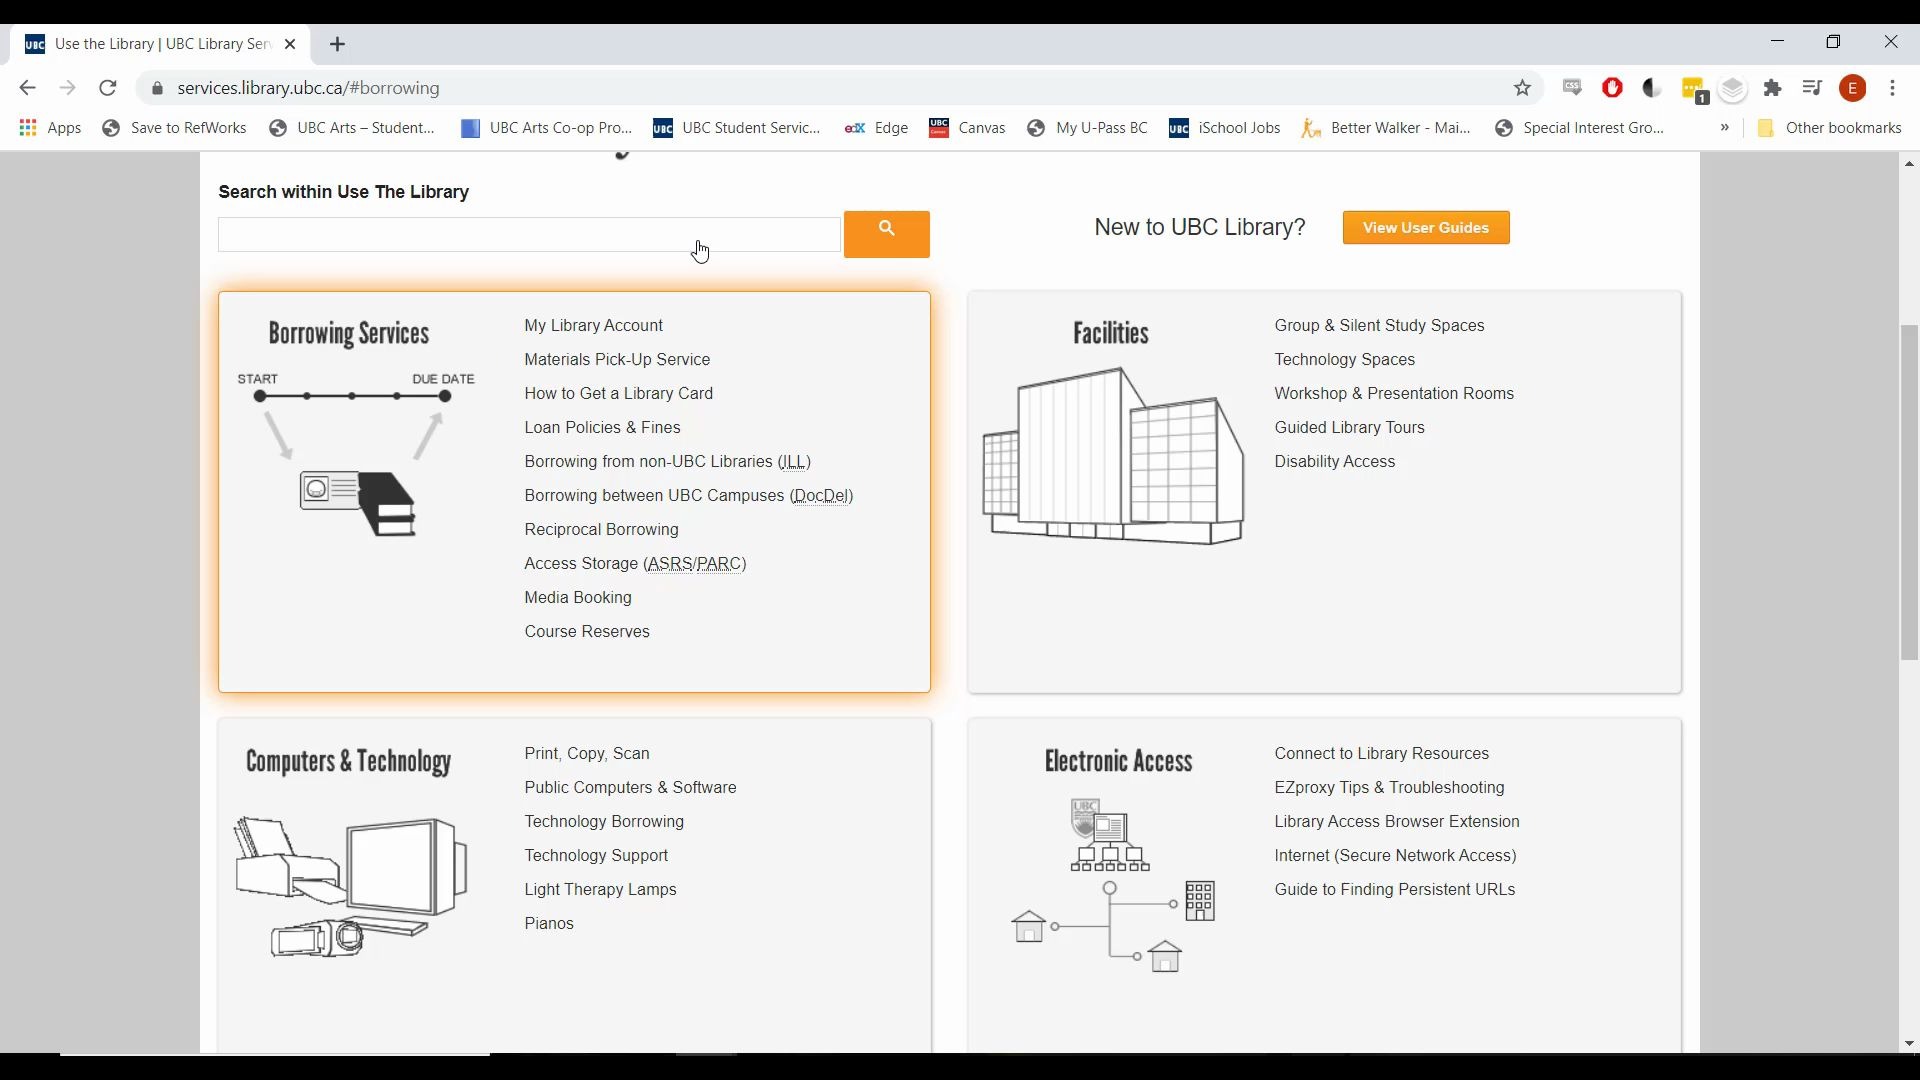
Task: Open Connect to Library Resources link
Action: [x=1382, y=754]
